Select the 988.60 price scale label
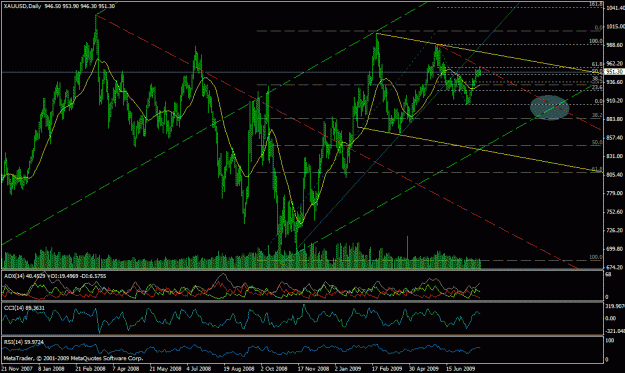Viewport: 625px width, 373px height. pyautogui.click(x=615, y=45)
